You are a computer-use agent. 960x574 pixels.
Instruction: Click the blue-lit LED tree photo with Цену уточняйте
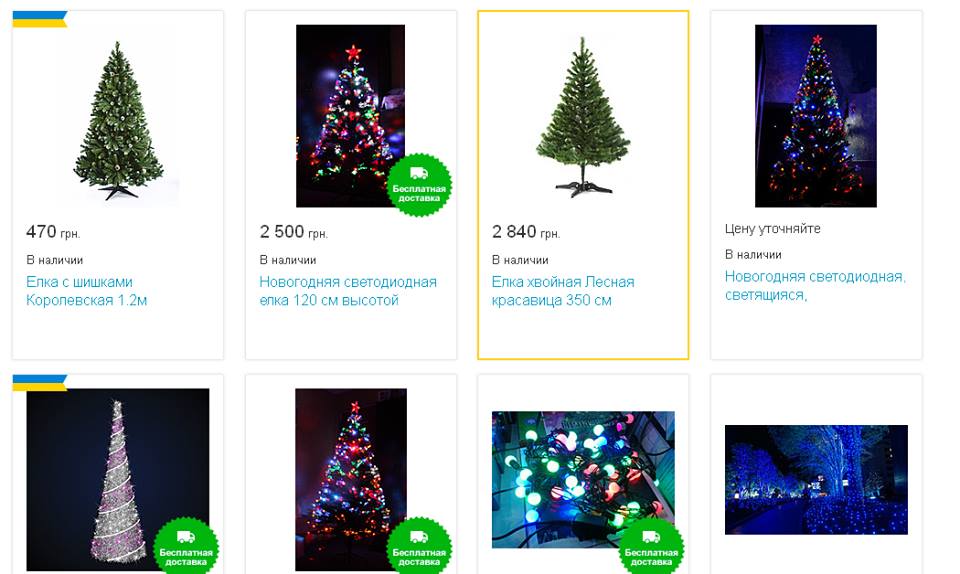click(x=816, y=116)
